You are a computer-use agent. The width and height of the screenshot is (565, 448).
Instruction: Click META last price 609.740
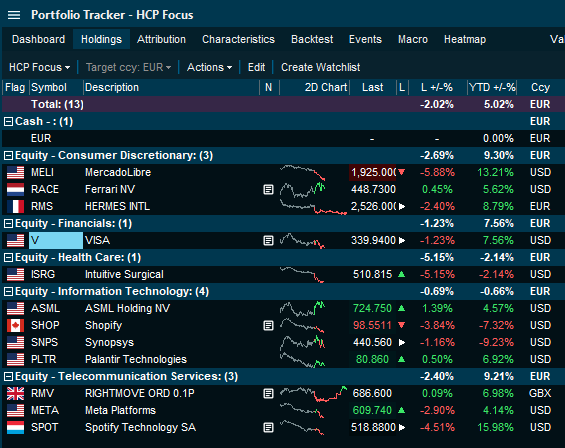372,410
